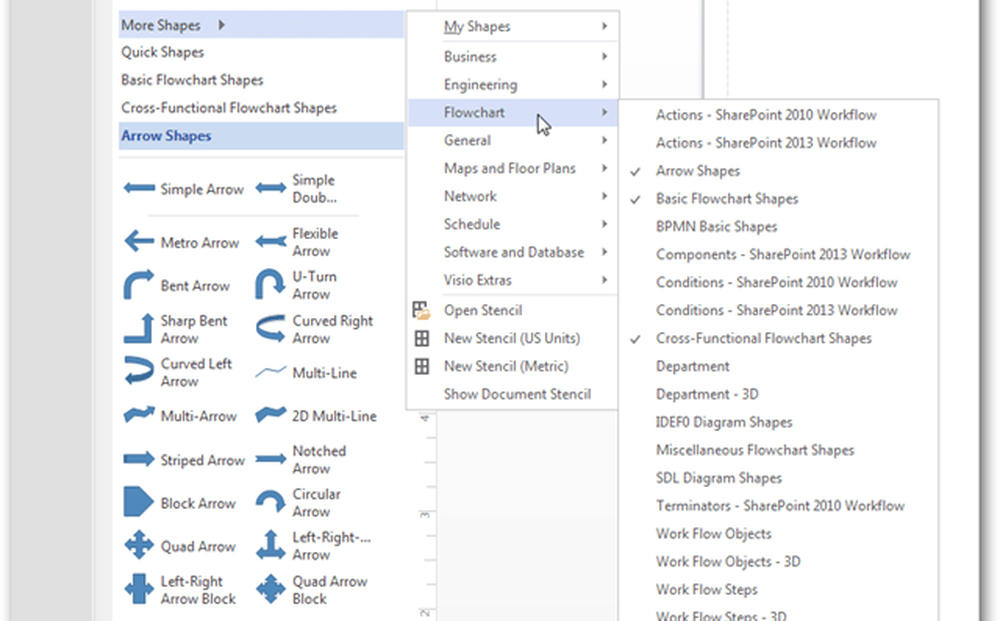Select the Simple Arrow shape icon
Viewport: 1000px width, 621px height.
click(139, 188)
